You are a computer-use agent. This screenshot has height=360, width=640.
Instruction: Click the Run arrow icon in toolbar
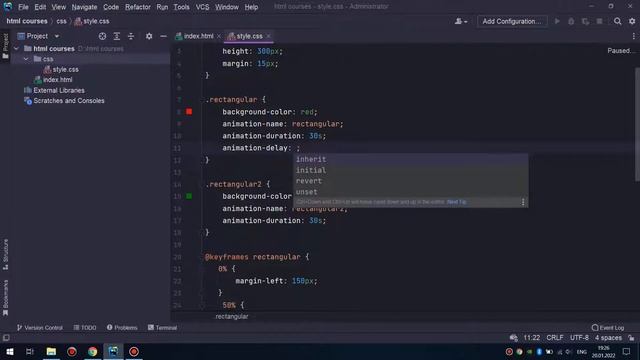pyautogui.click(x=557, y=21)
